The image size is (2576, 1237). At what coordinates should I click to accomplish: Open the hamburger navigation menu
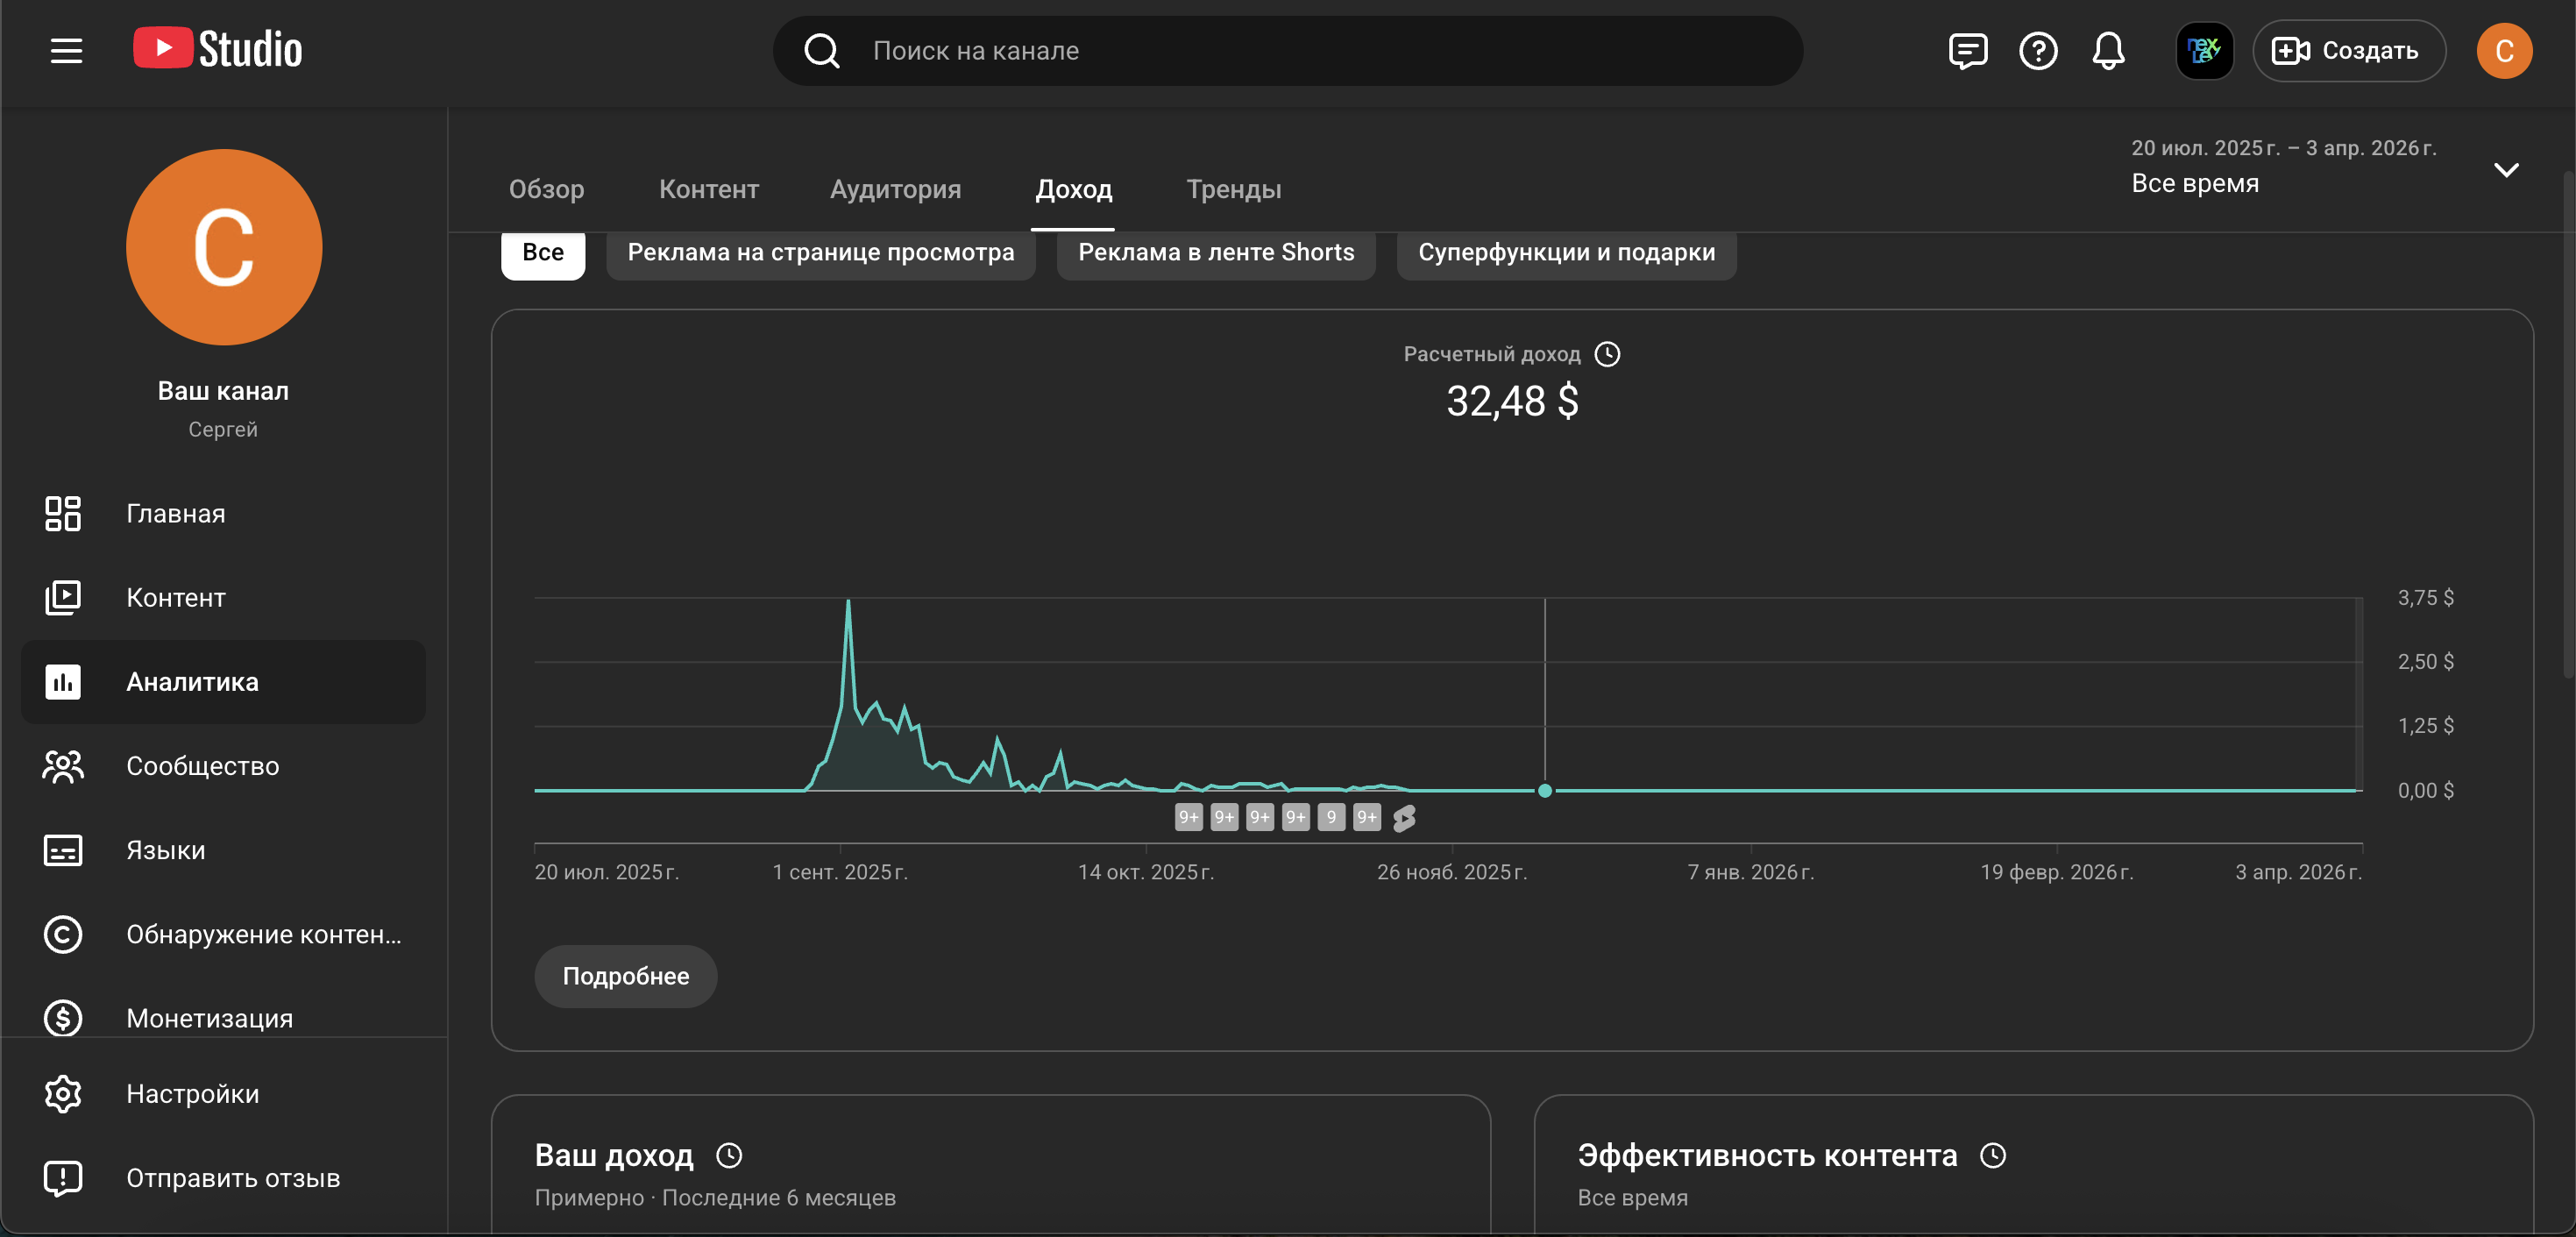pos(66,50)
